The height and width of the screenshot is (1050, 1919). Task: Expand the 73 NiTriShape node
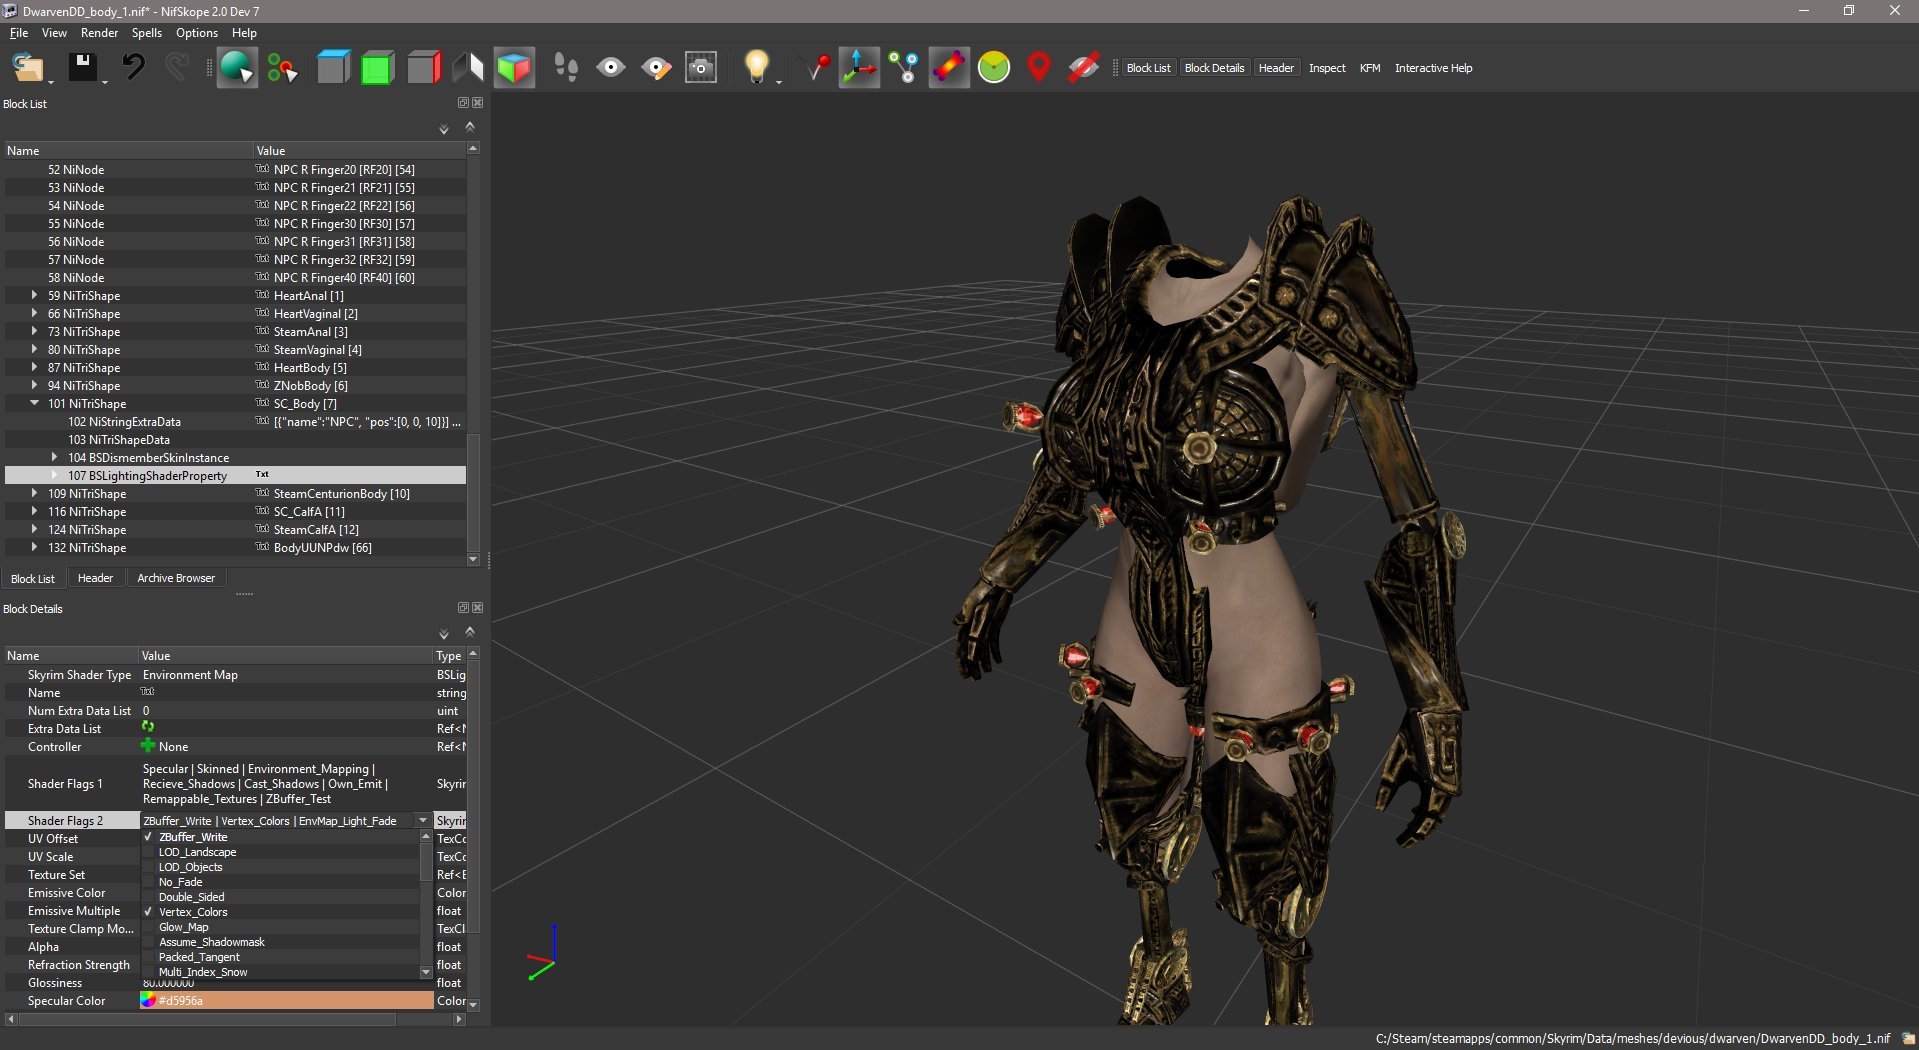pos(34,331)
